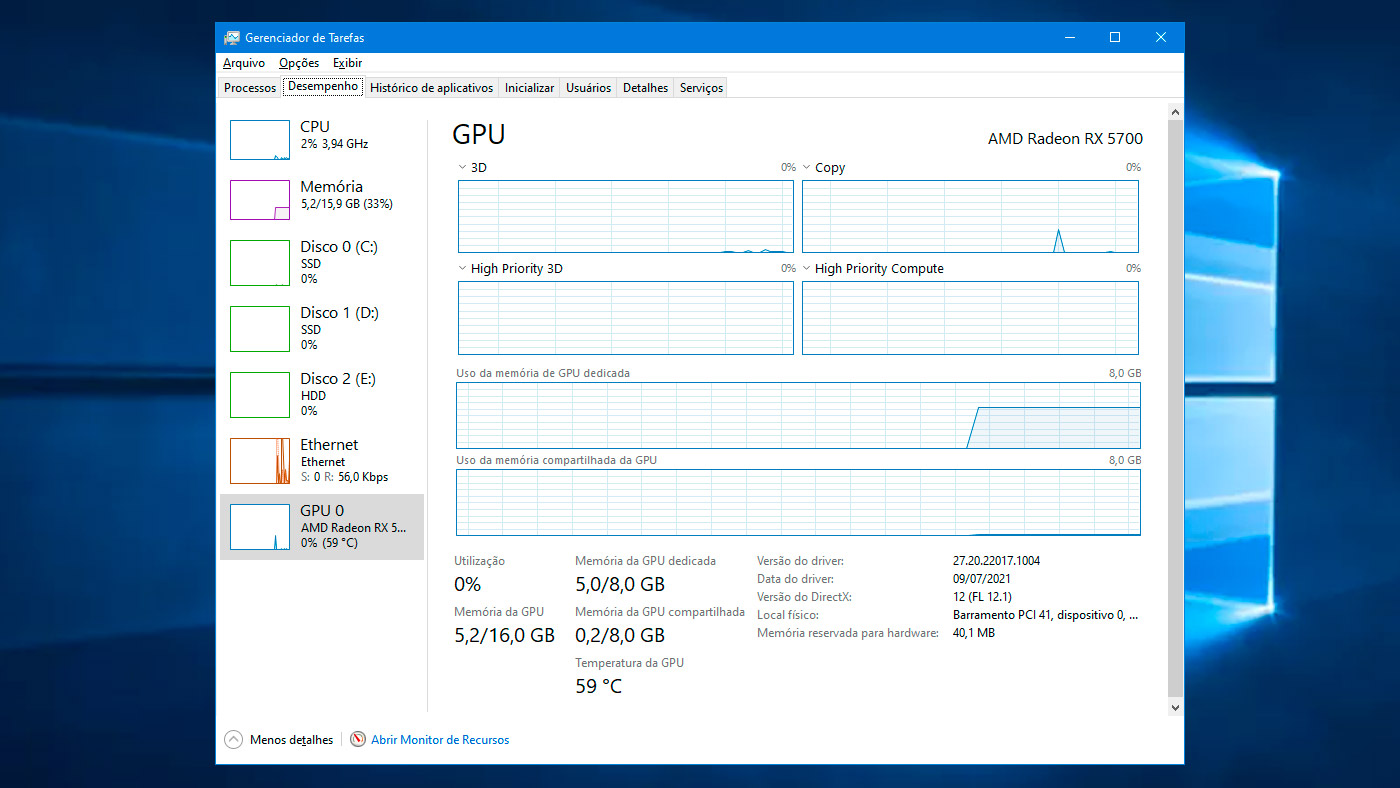Click the 3D engine usage graph
The height and width of the screenshot is (788, 1400).
pyautogui.click(x=626, y=216)
